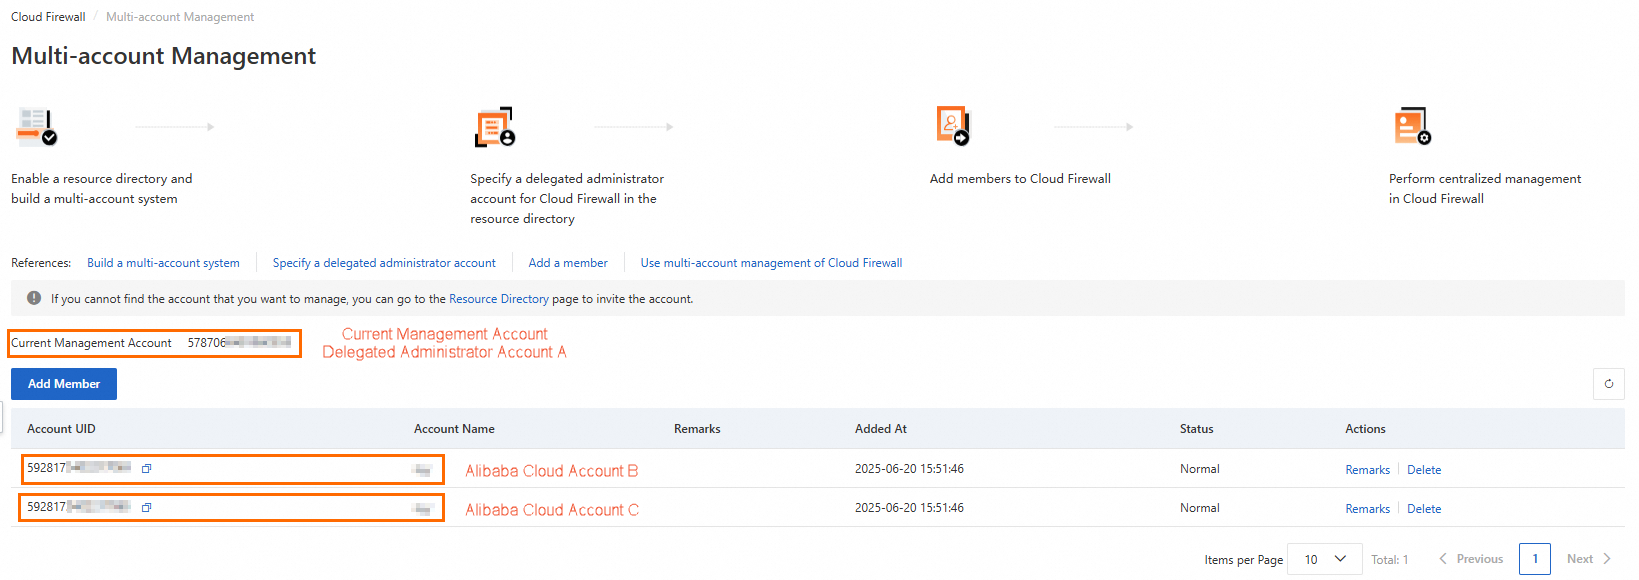
Task: Delete the second account row
Action: (x=1424, y=509)
